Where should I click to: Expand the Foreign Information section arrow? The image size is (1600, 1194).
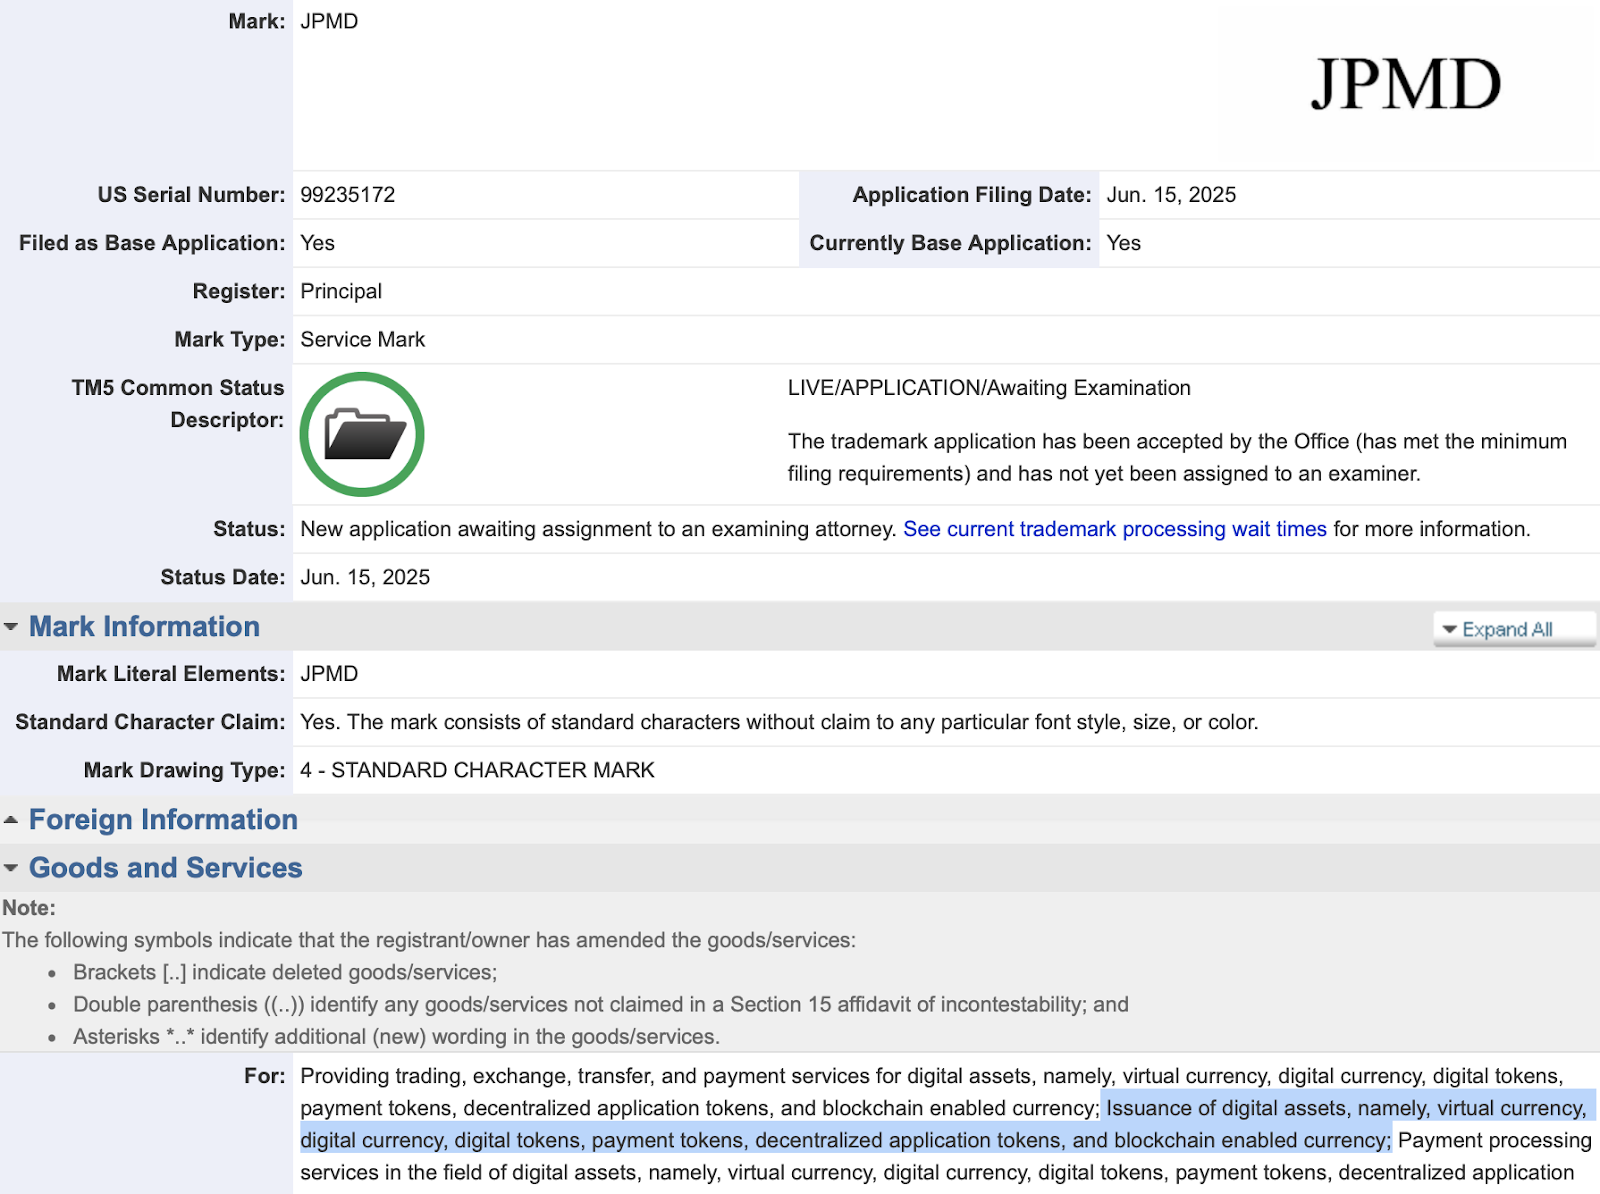click(11, 820)
